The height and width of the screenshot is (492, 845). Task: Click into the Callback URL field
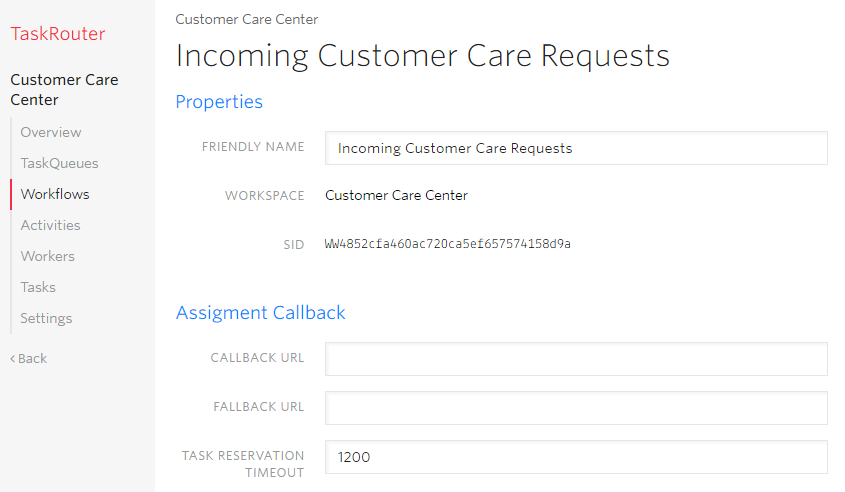click(x=576, y=359)
